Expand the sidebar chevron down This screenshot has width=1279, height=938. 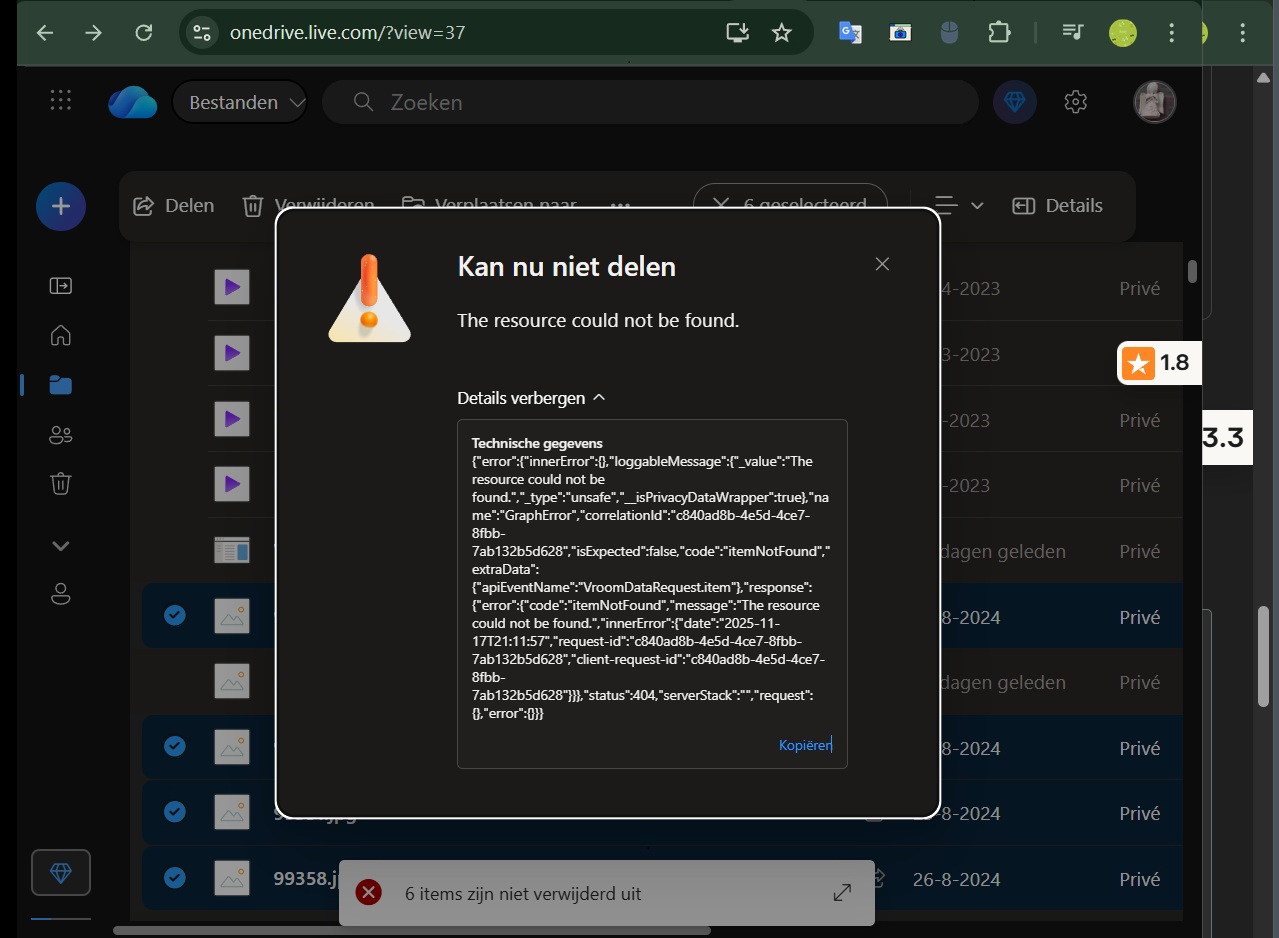tap(61, 546)
